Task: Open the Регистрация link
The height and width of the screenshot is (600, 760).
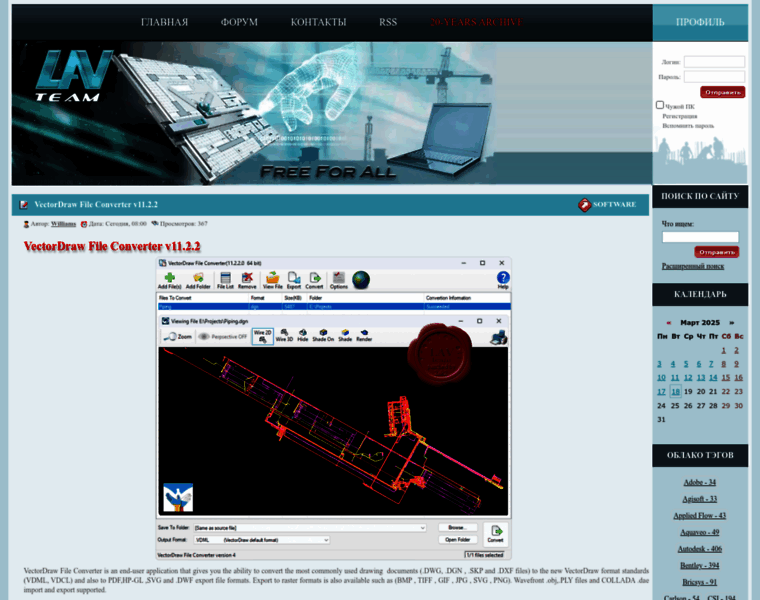Action: point(680,116)
